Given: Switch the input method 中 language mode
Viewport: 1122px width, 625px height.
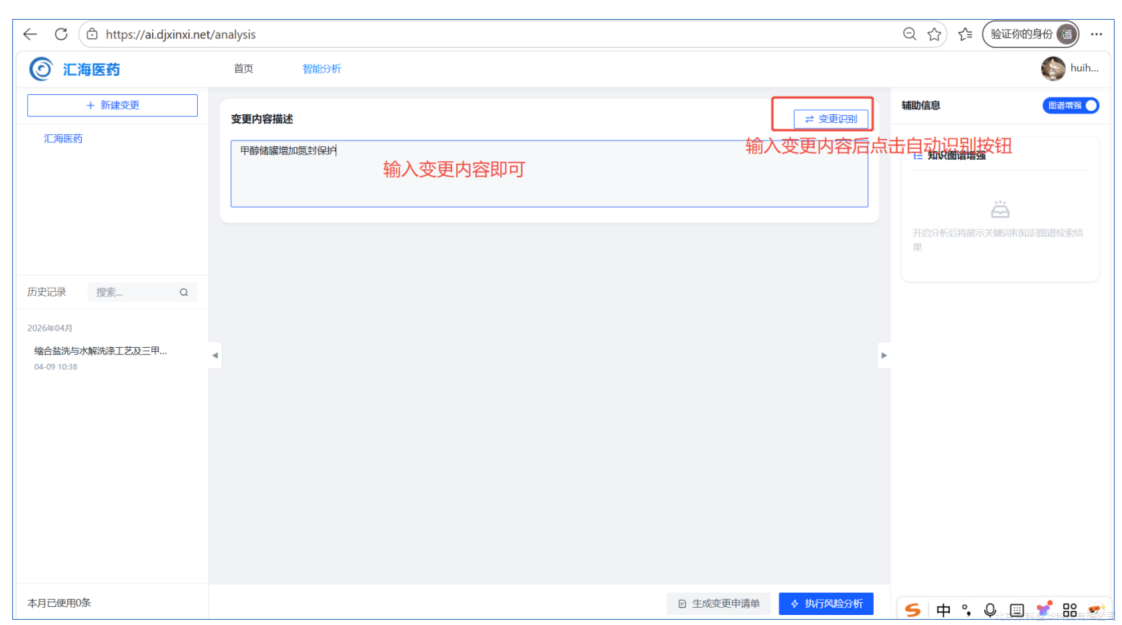Looking at the screenshot, I should pyautogui.click(x=943, y=610).
